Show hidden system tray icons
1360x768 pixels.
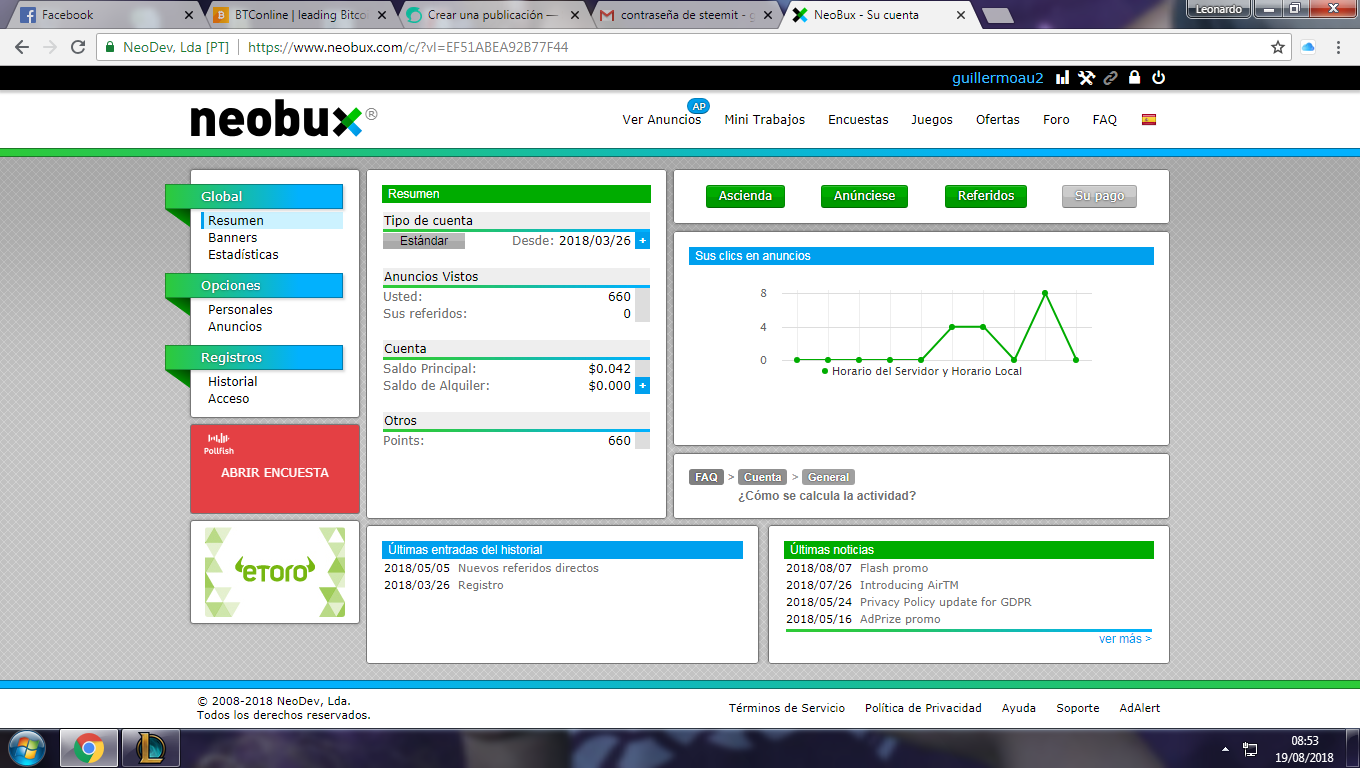point(1226,748)
